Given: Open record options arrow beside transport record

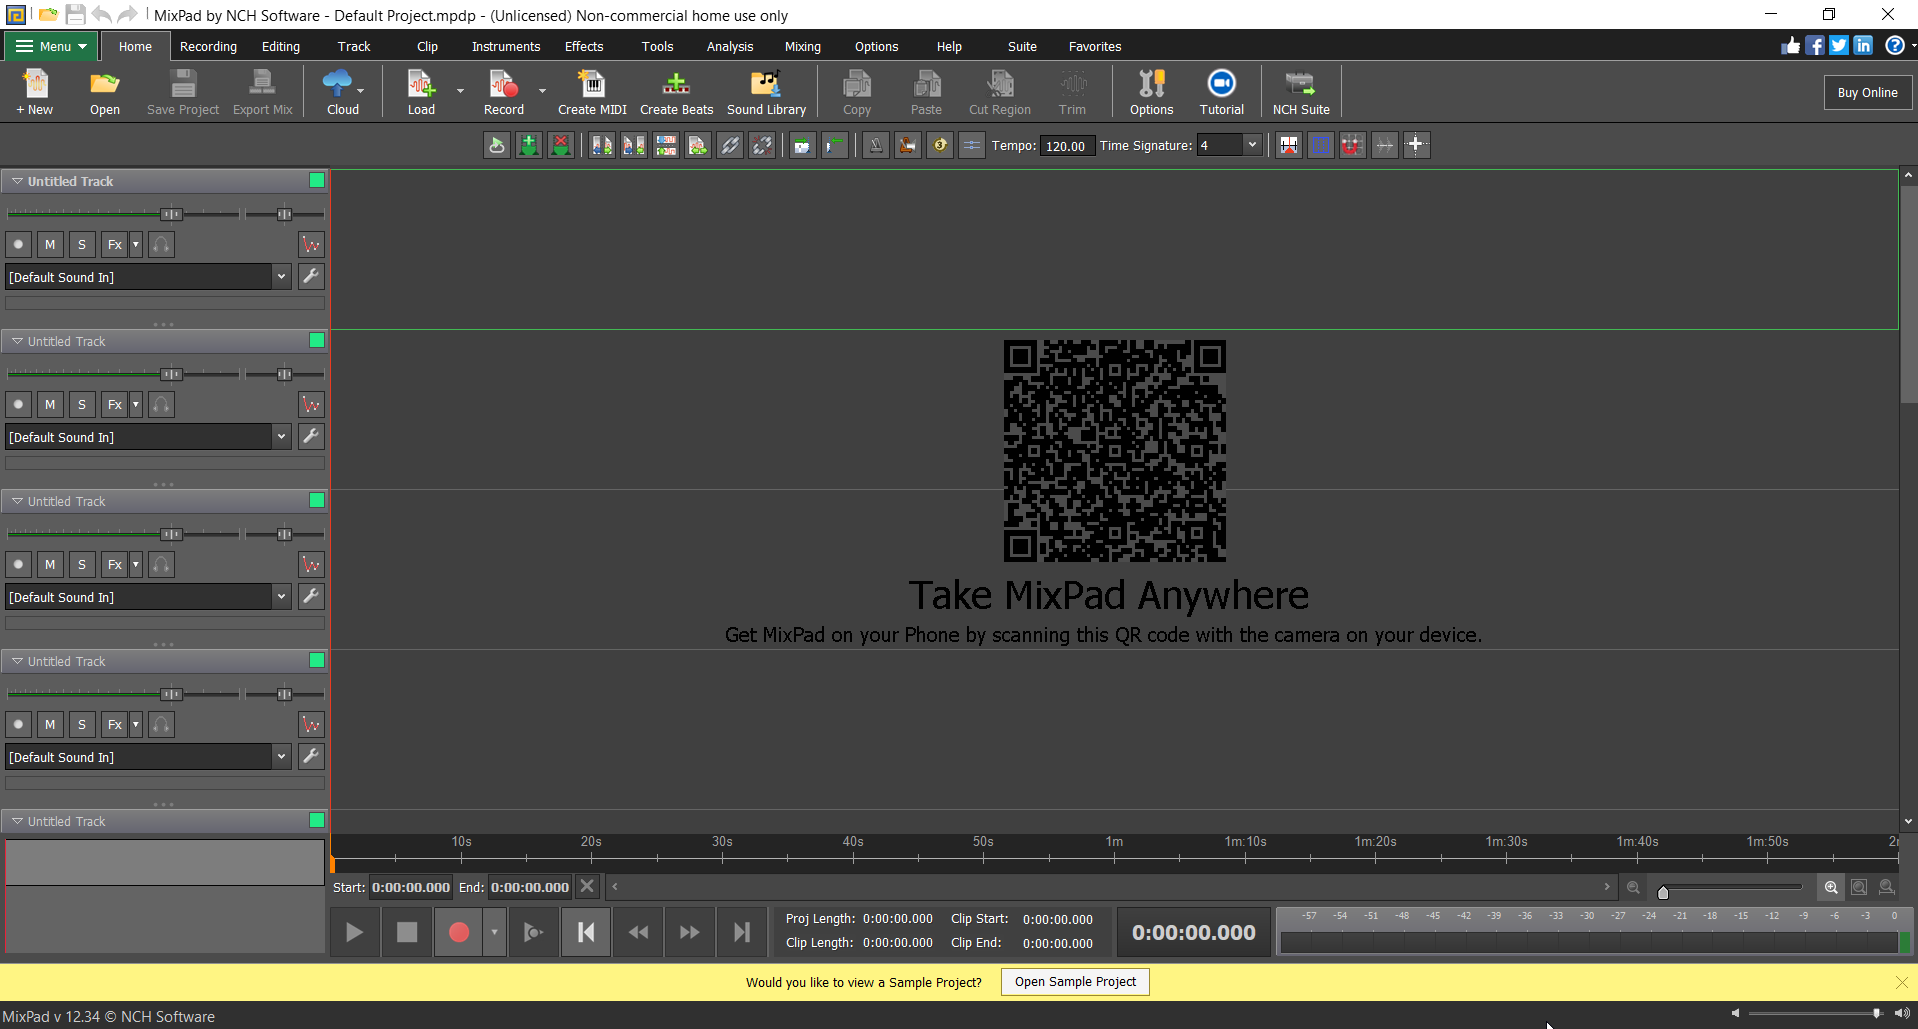Looking at the screenshot, I should (494, 932).
